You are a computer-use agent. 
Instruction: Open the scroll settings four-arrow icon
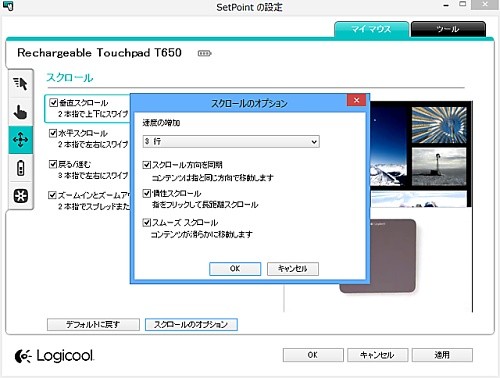[x=20, y=140]
